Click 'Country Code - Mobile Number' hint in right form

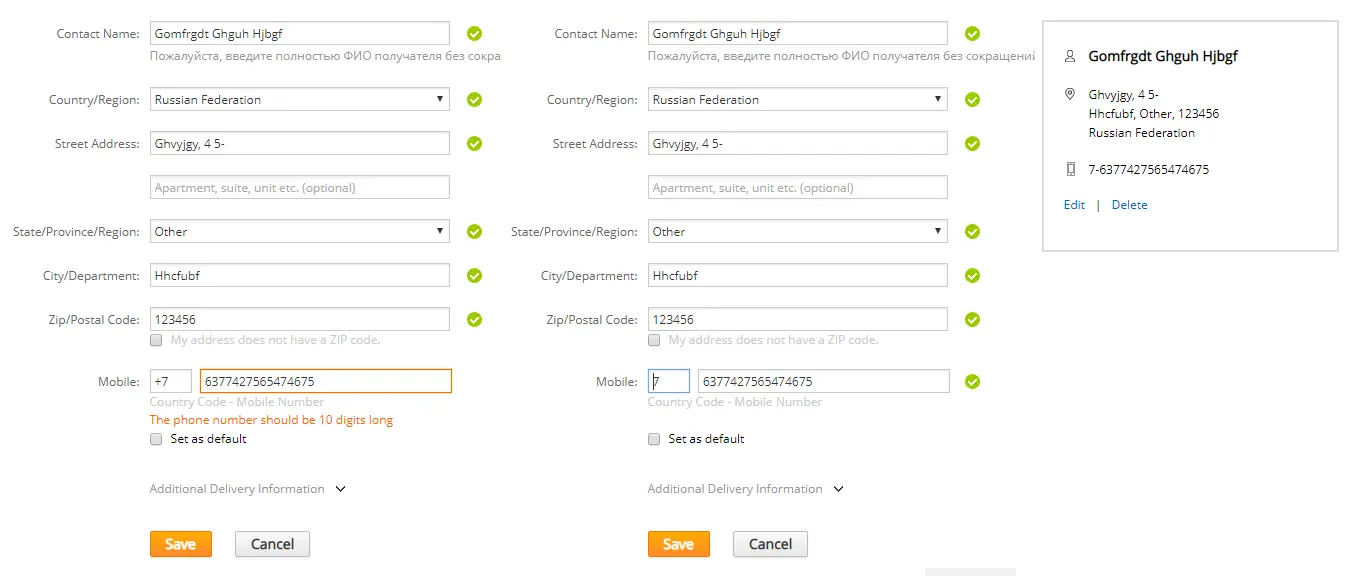pos(735,402)
